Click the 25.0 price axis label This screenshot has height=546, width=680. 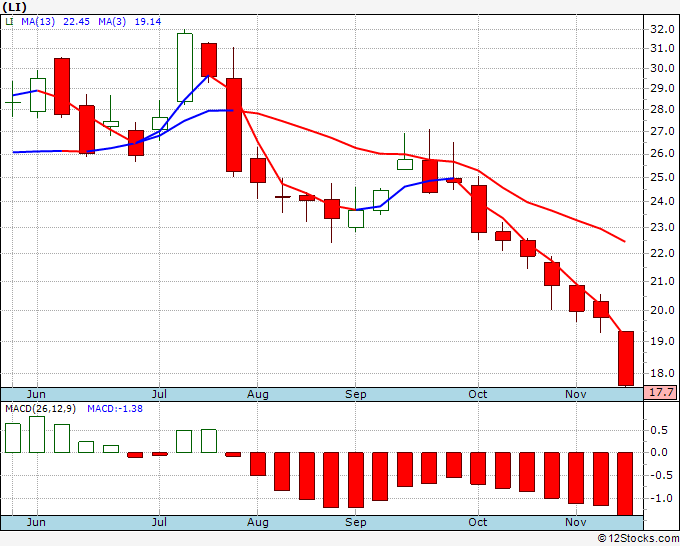662,177
